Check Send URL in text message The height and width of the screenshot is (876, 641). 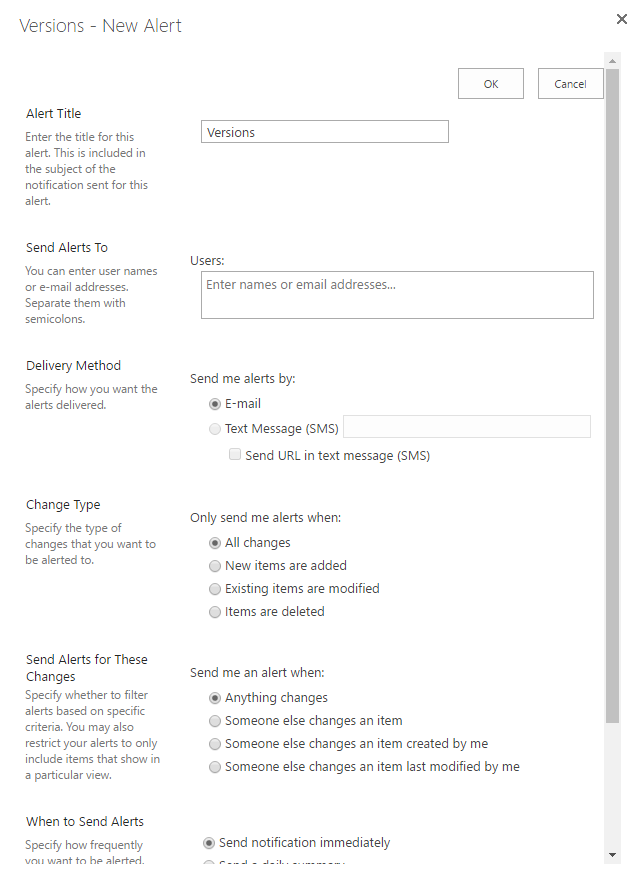point(235,454)
